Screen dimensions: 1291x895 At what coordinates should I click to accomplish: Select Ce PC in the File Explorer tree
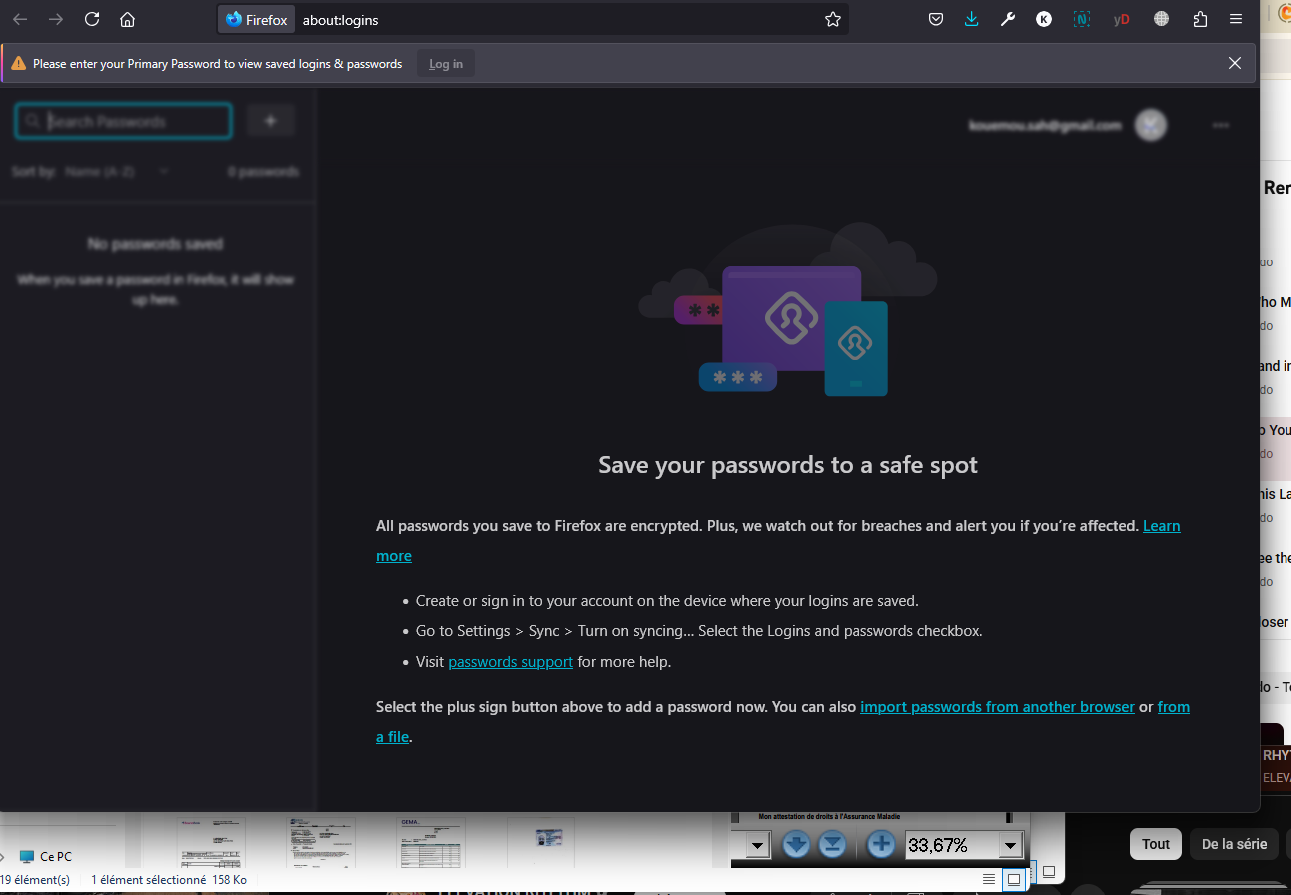tap(46, 857)
